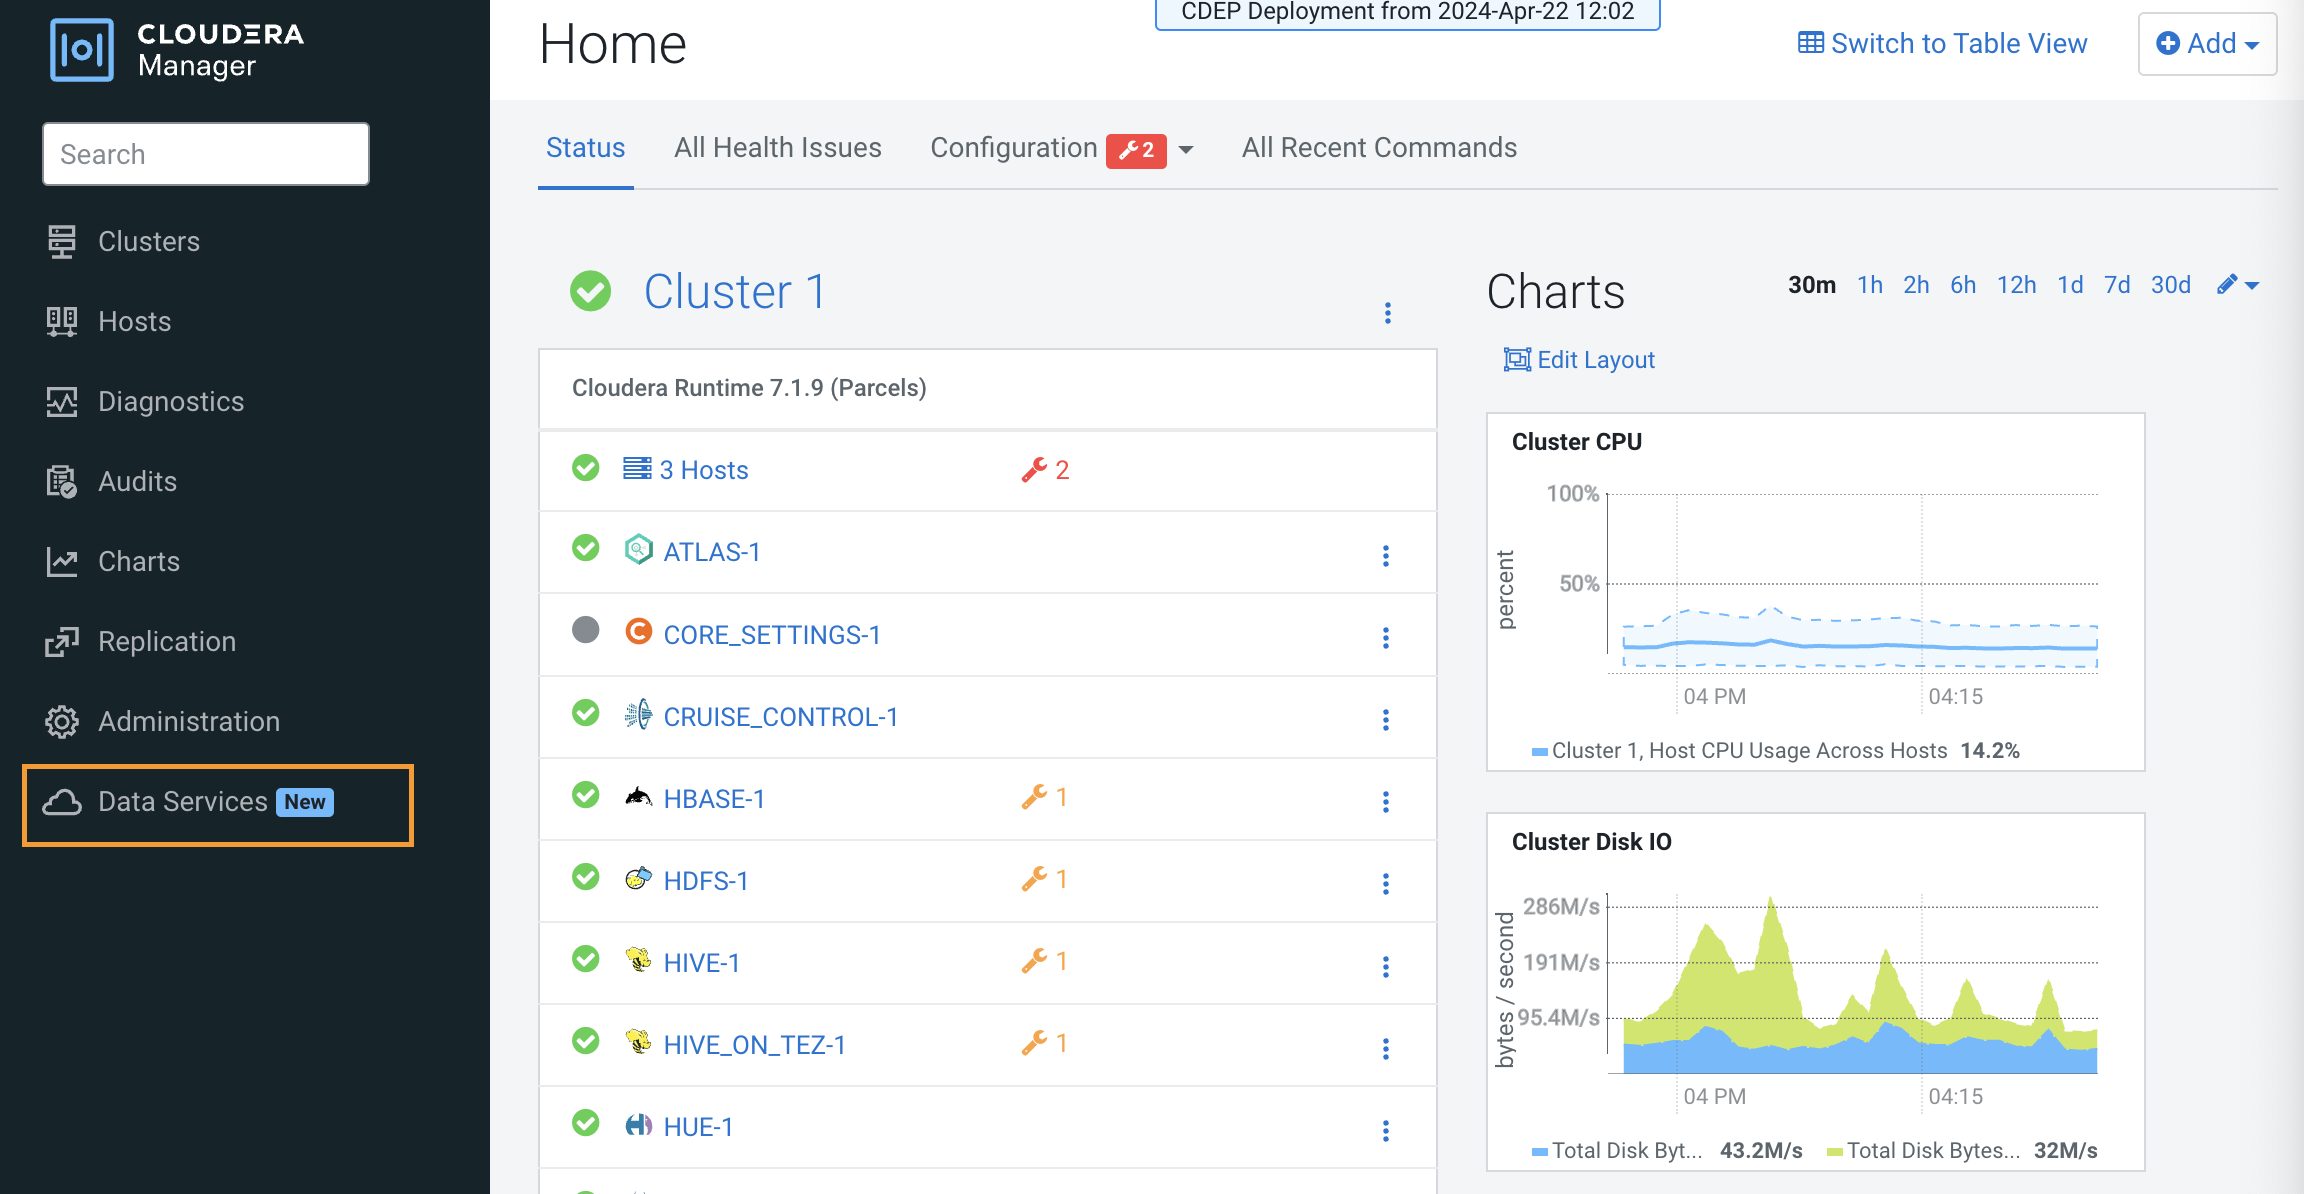This screenshot has height=1194, width=2304.
Task: Click the HBASE-1 orca icon
Action: 638,796
